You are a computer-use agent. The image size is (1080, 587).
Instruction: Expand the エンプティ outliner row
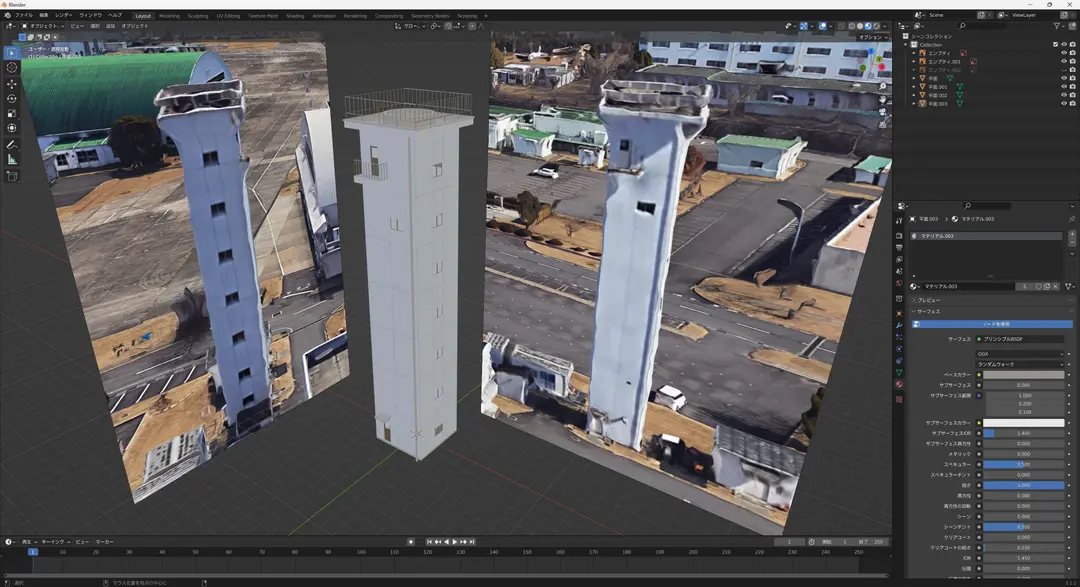point(914,53)
